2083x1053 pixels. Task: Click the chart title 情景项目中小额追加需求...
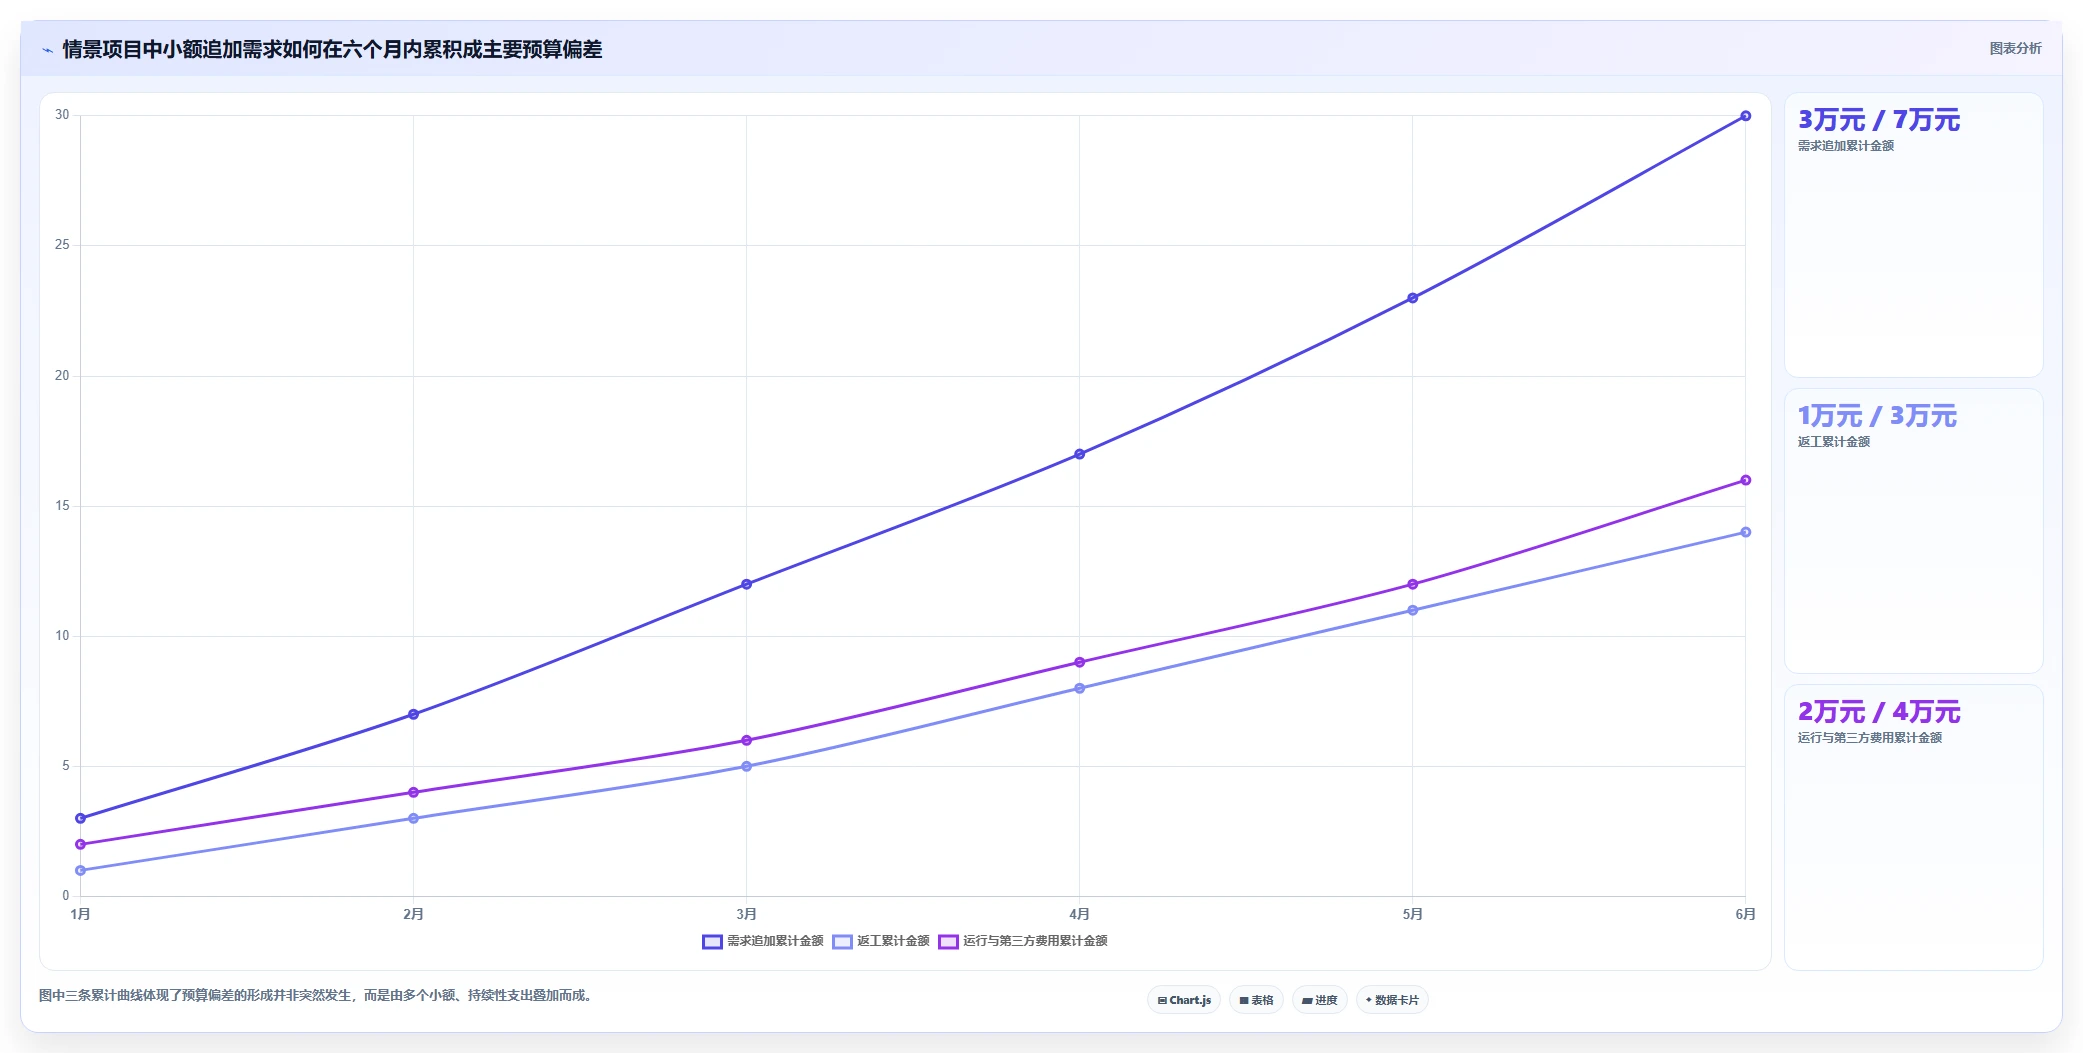pyautogui.click(x=332, y=49)
